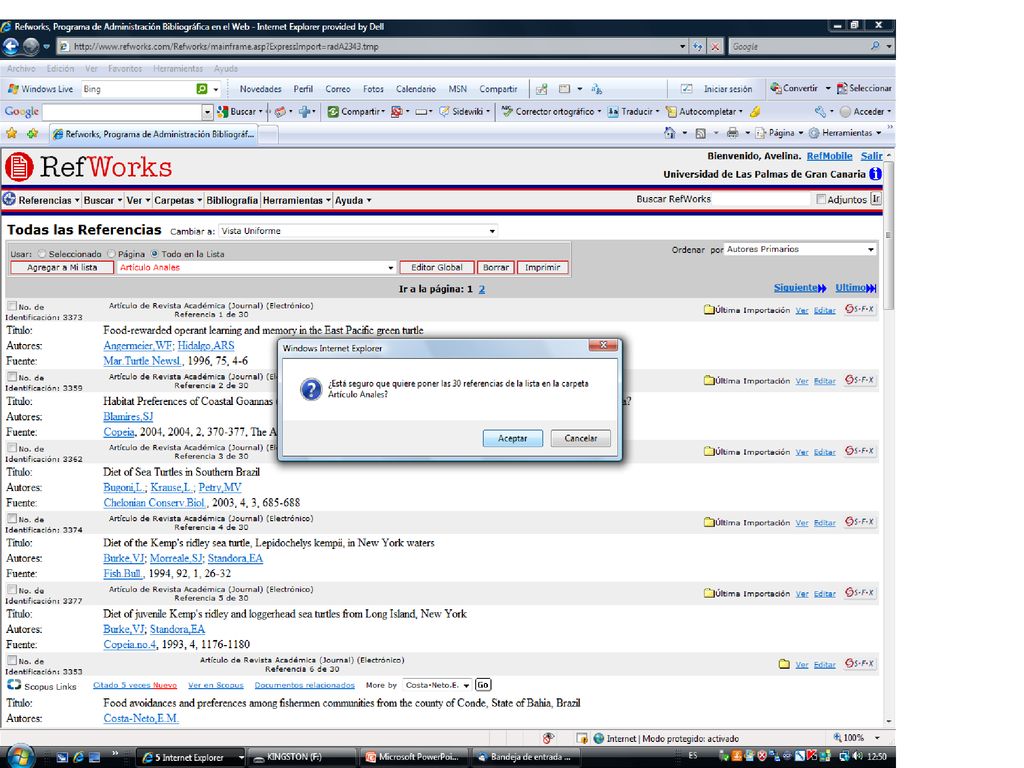The image size is (1024, 768).
Task: Open the browser Archivo menu
Action: 21,69
